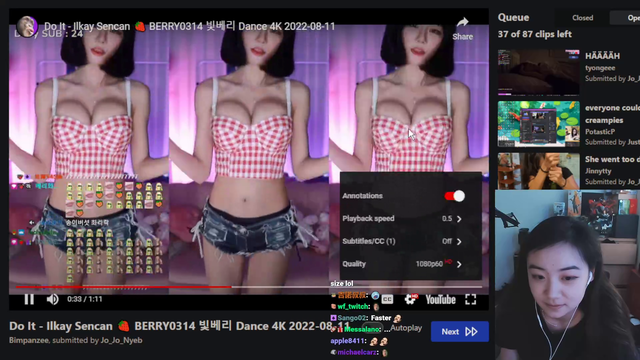640x360 pixels.
Task: Switch queue to Closed
Action: point(582,18)
